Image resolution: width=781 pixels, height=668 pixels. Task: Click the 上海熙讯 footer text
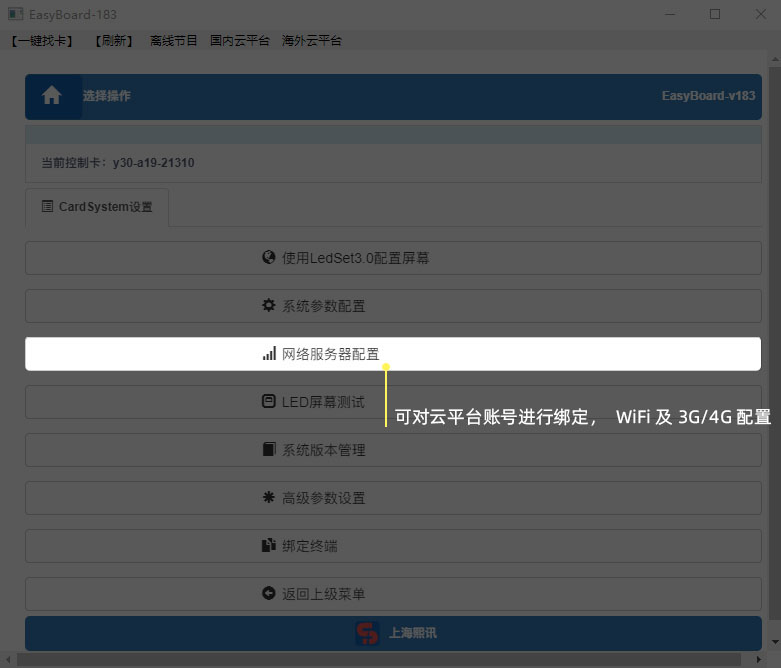tap(412, 633)
